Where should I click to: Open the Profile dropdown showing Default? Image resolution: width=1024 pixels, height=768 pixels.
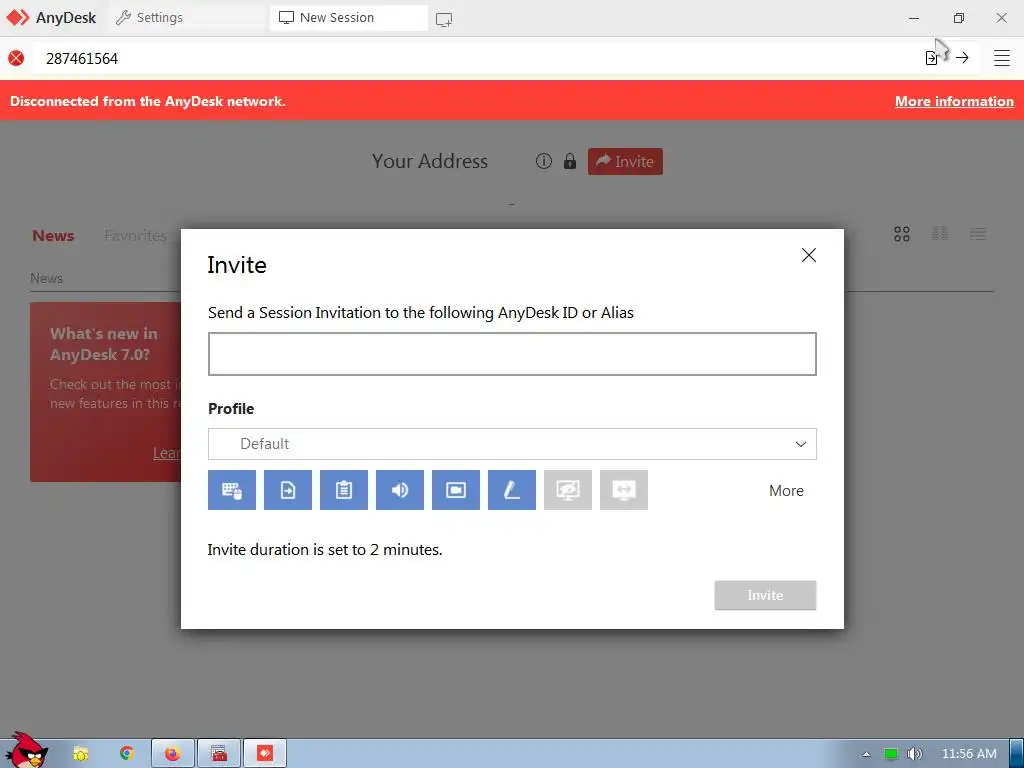click(x=512, y=444)
